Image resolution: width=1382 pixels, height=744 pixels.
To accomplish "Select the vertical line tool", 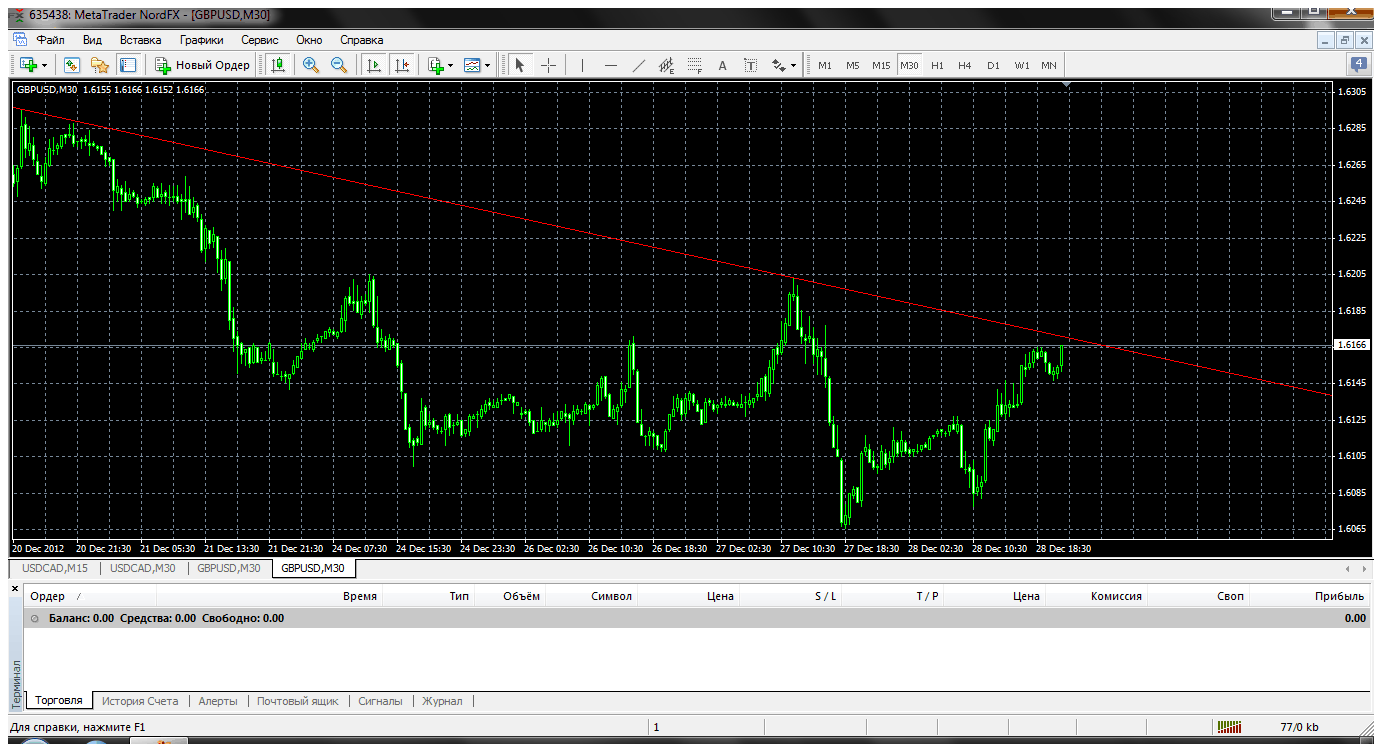I will tap(582, 65).
